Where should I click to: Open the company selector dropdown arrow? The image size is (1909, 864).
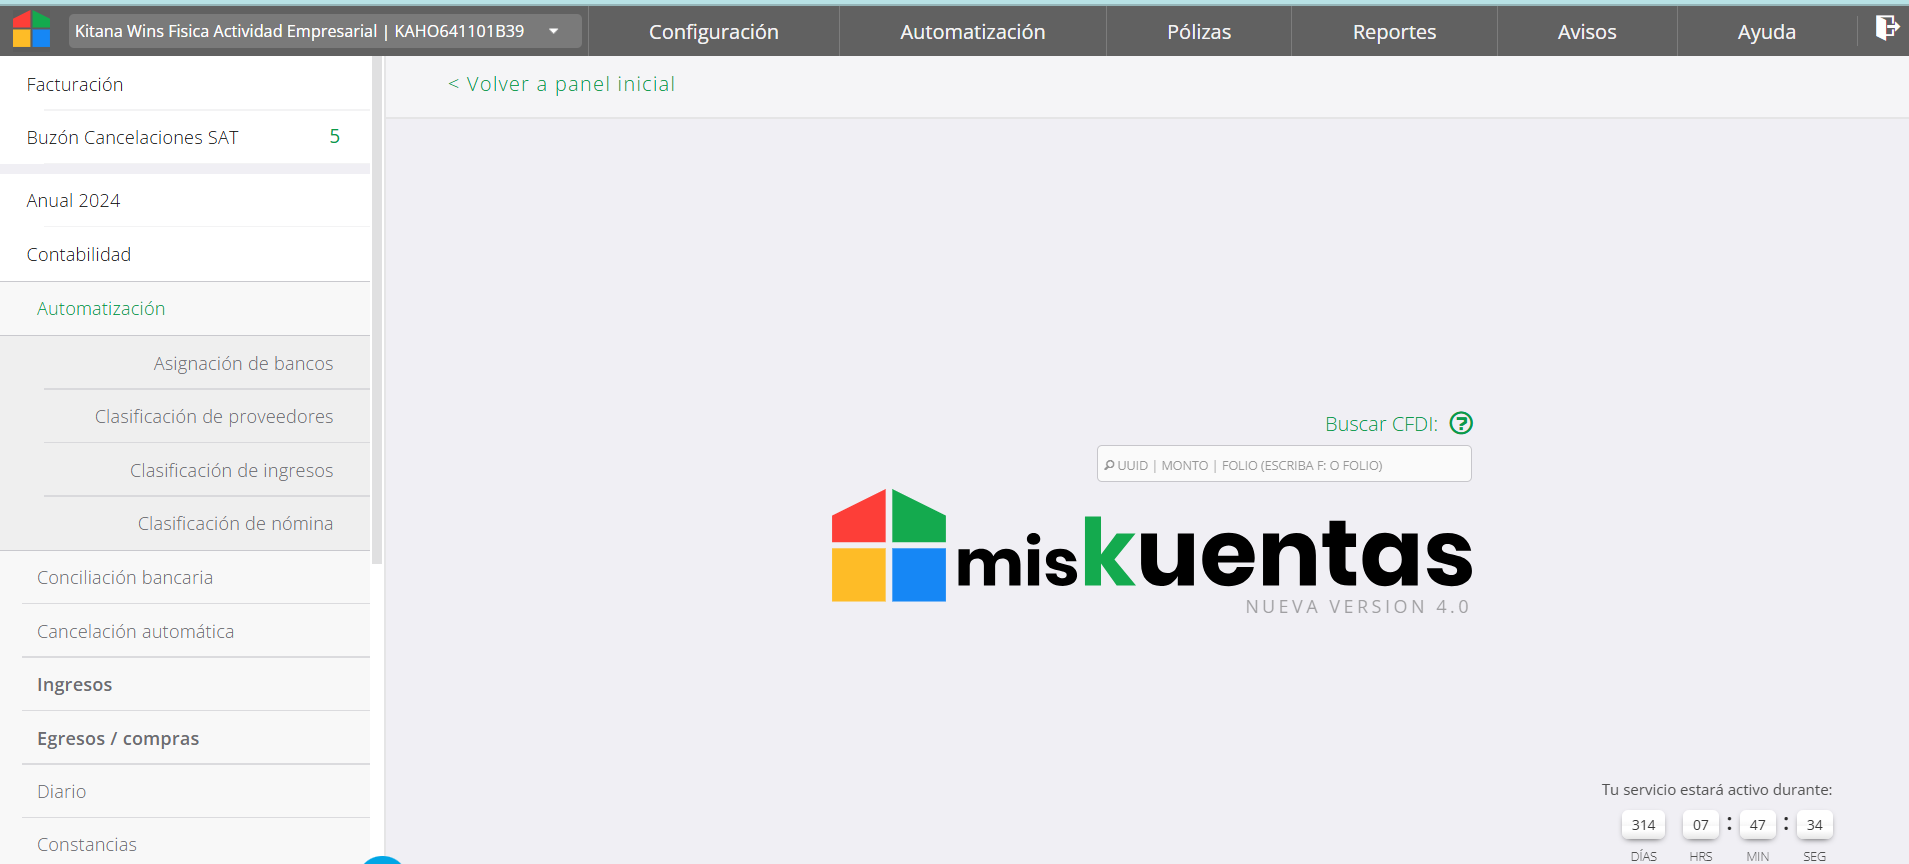click(x=554, y=31)
